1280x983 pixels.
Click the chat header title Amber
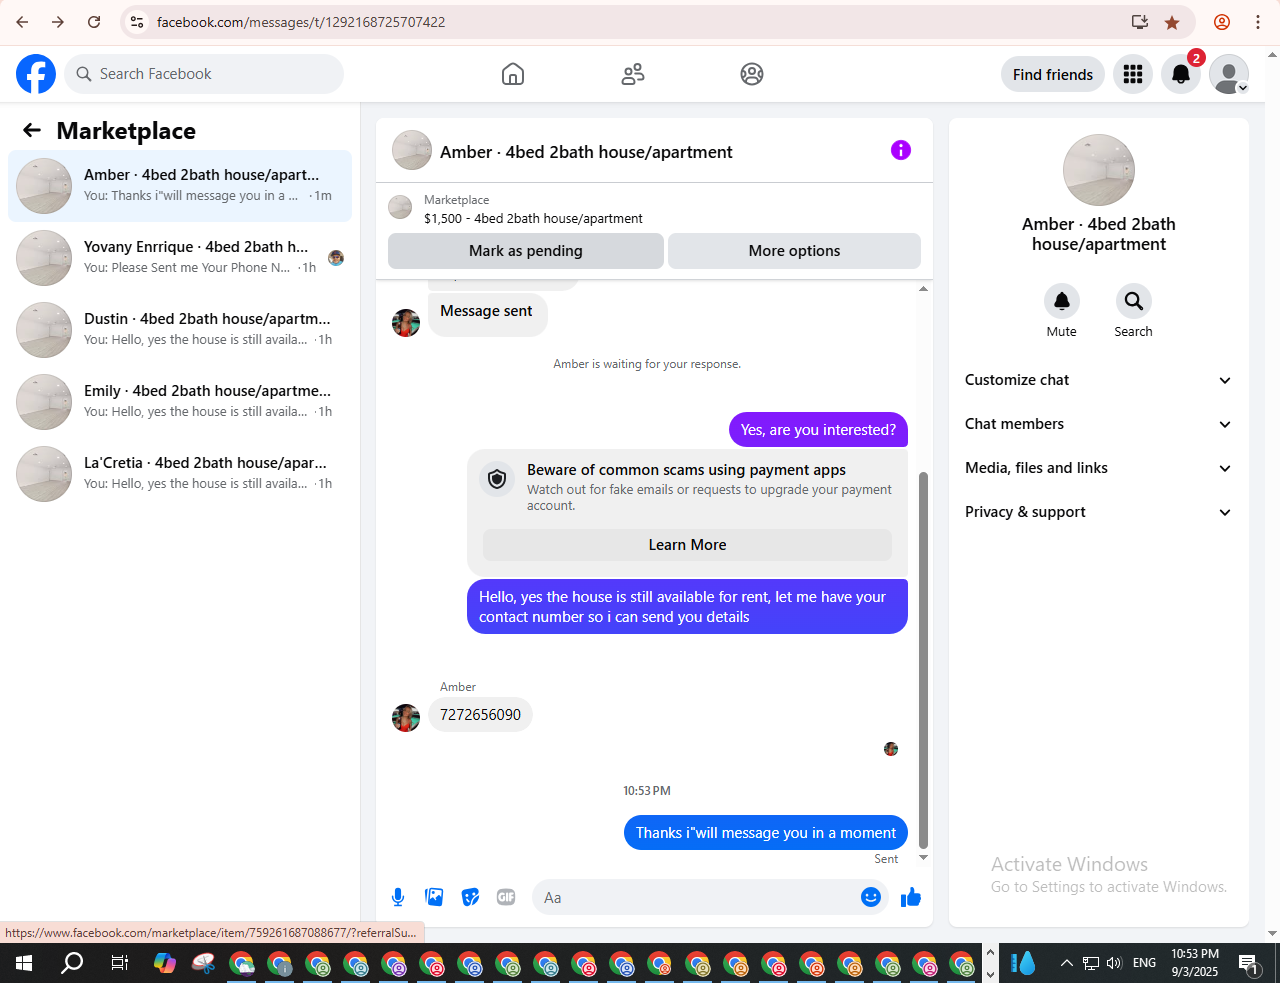pyautogui.click(x=586, y=152)
